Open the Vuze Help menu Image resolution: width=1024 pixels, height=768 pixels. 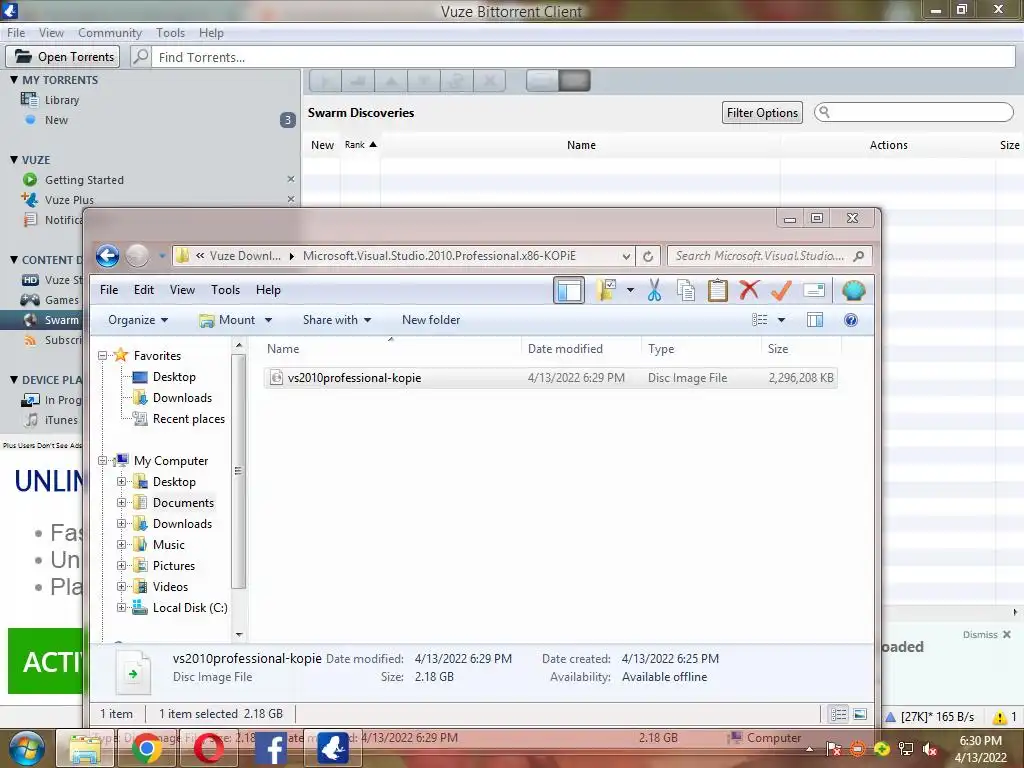[x=211, y=33]
